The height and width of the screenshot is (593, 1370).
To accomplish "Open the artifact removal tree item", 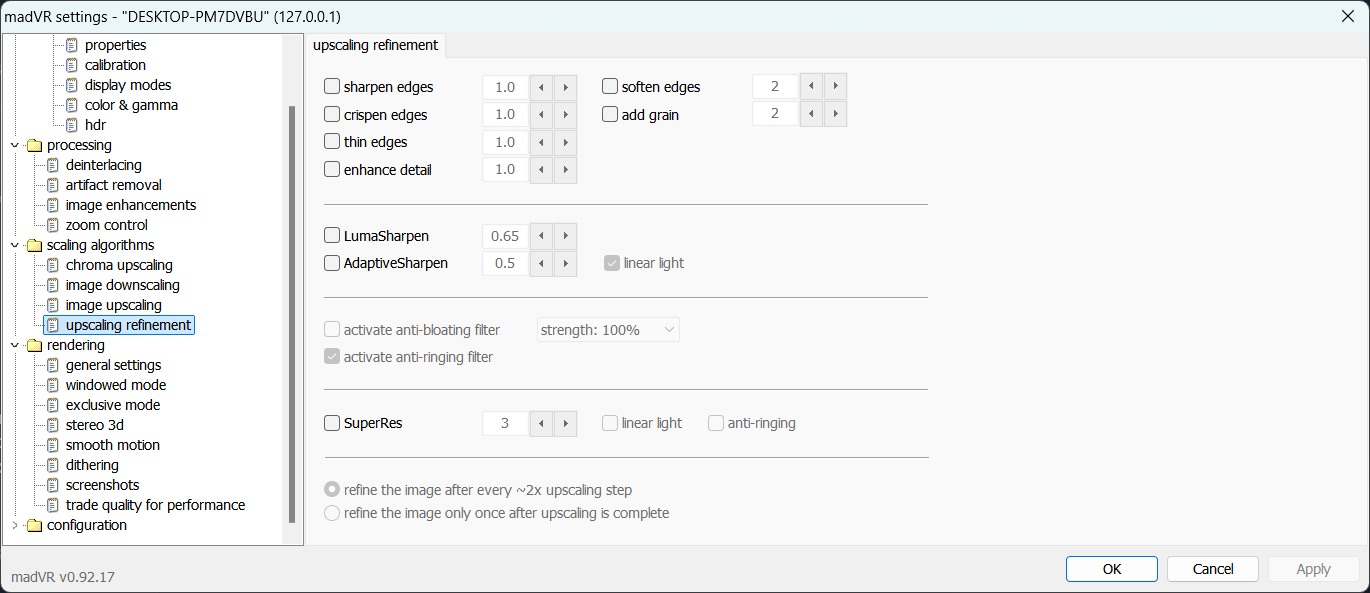I will [x=113, y=185].
